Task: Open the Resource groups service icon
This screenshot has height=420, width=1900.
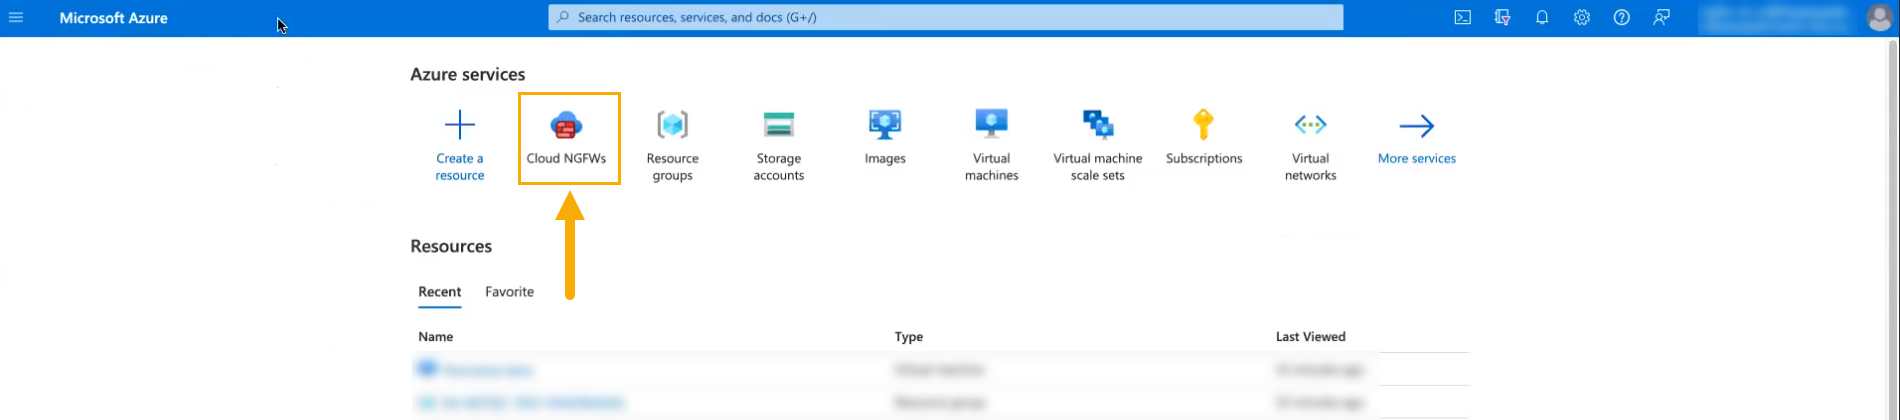Action: tap(673, 125)
